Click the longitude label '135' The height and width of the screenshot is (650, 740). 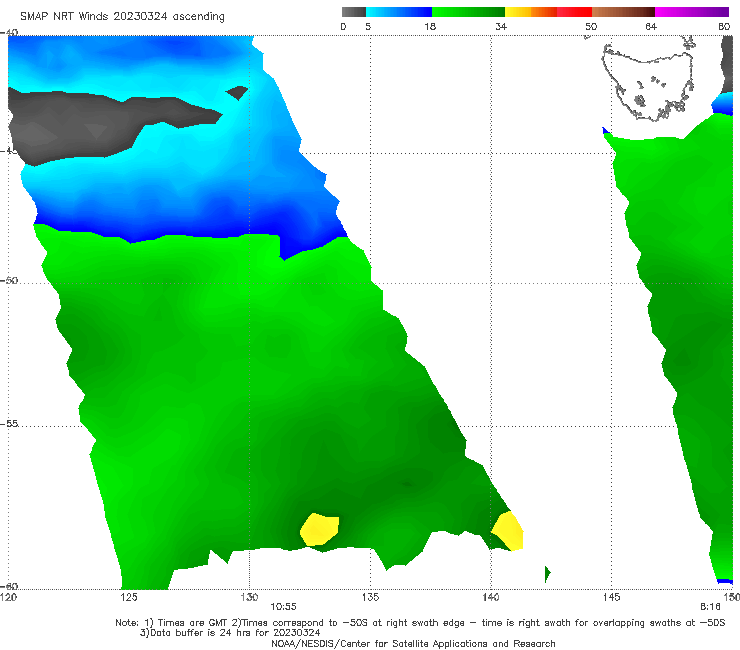coord(370,598)
